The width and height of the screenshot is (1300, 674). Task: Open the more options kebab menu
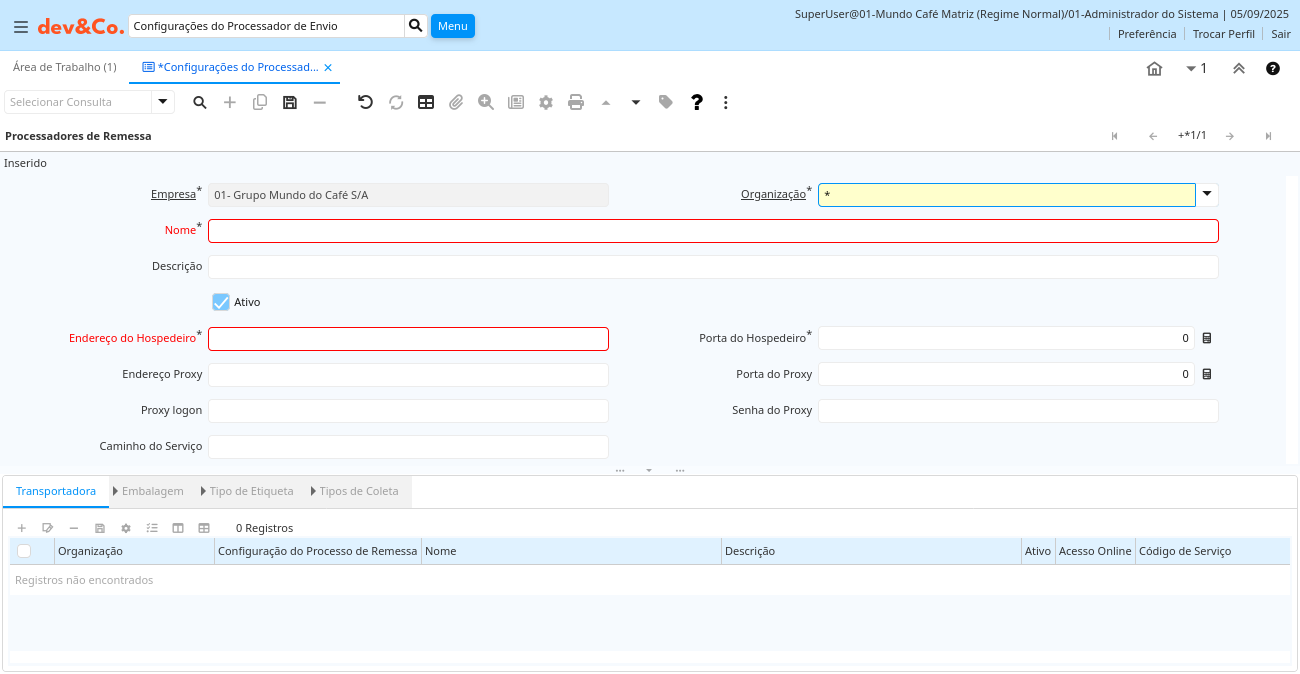[726, 102]
